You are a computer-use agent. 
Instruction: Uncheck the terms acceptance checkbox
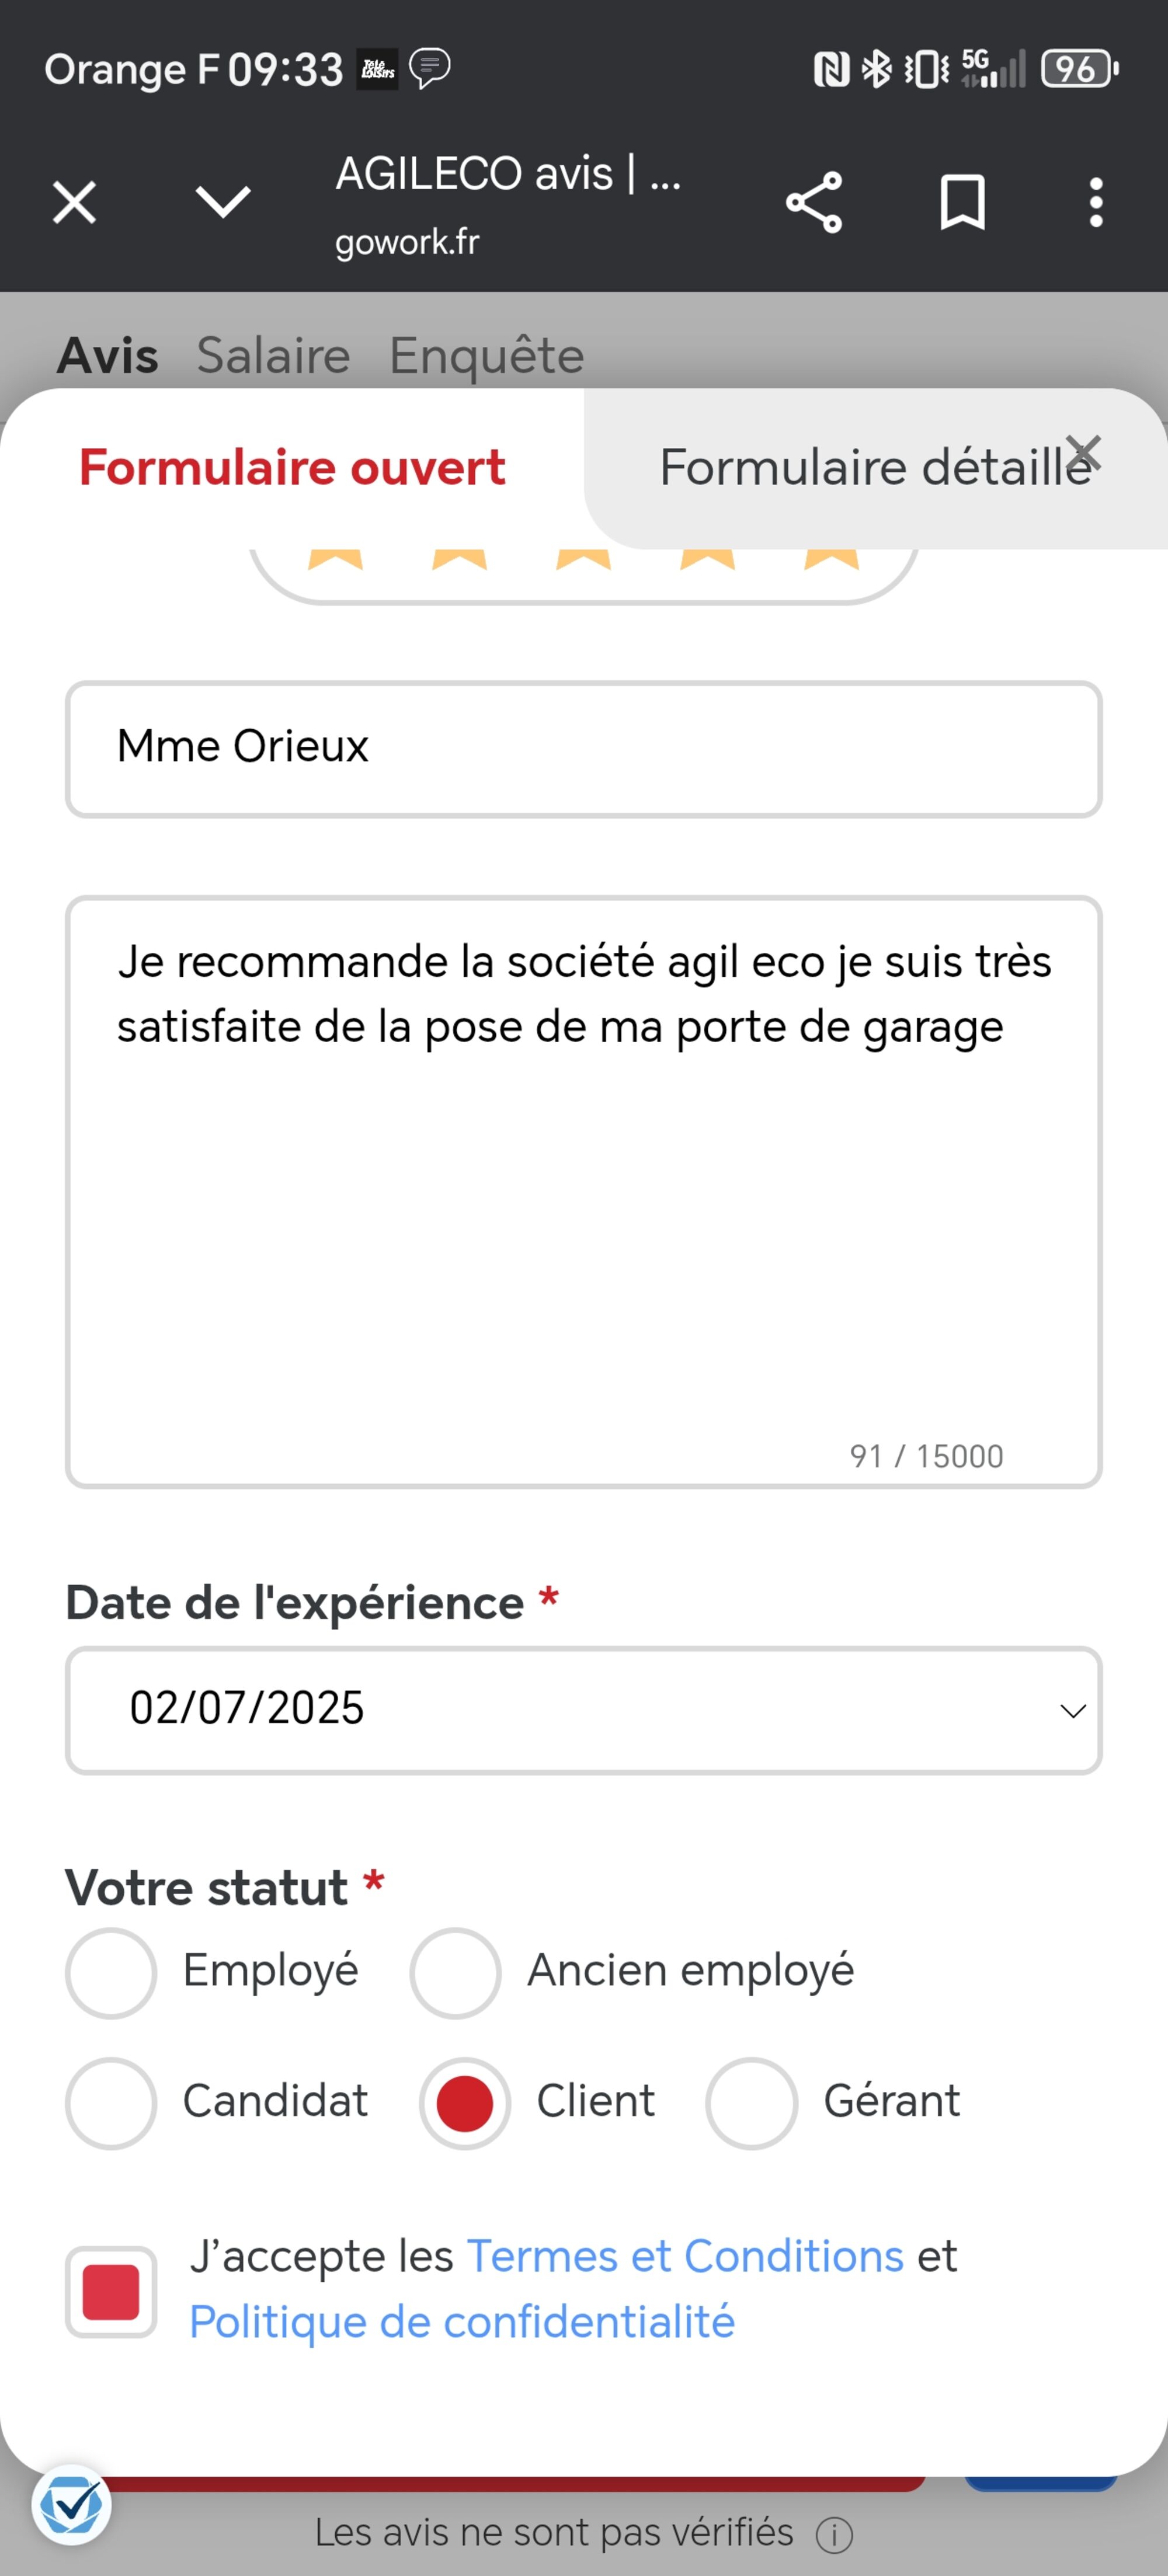(x=111, y=2291)
